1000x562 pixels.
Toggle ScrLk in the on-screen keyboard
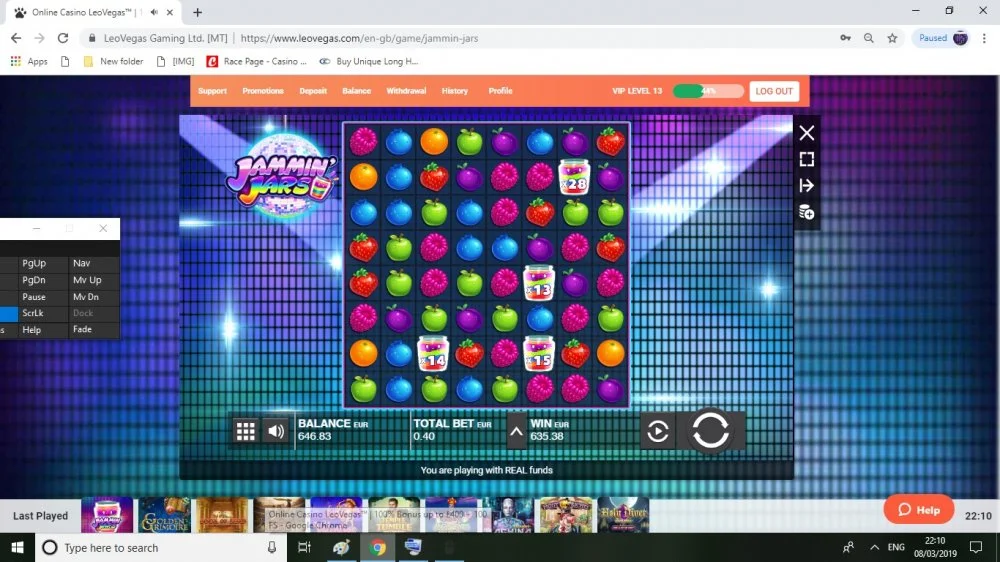(33, 313)
